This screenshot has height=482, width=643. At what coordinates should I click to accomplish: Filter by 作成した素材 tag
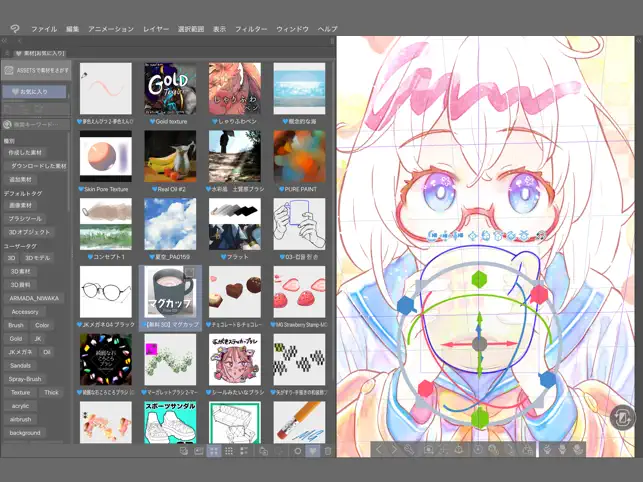(25, 153)
